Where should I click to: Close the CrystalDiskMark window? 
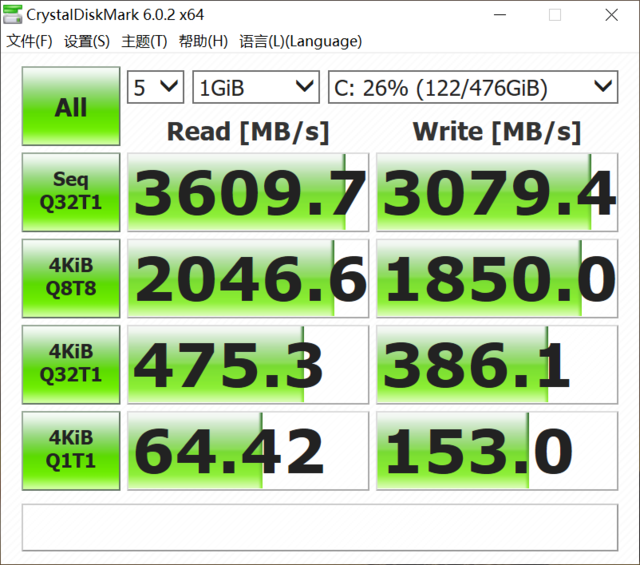tap(611, 15)
